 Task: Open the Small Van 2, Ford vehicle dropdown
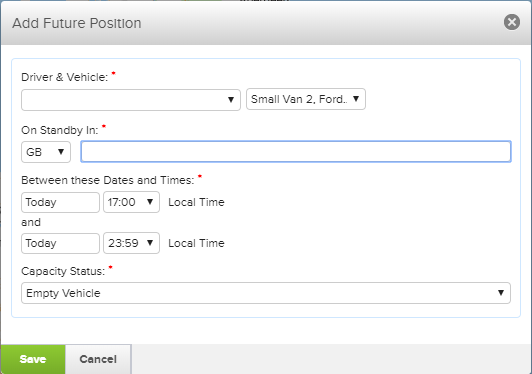click(306, 99)
